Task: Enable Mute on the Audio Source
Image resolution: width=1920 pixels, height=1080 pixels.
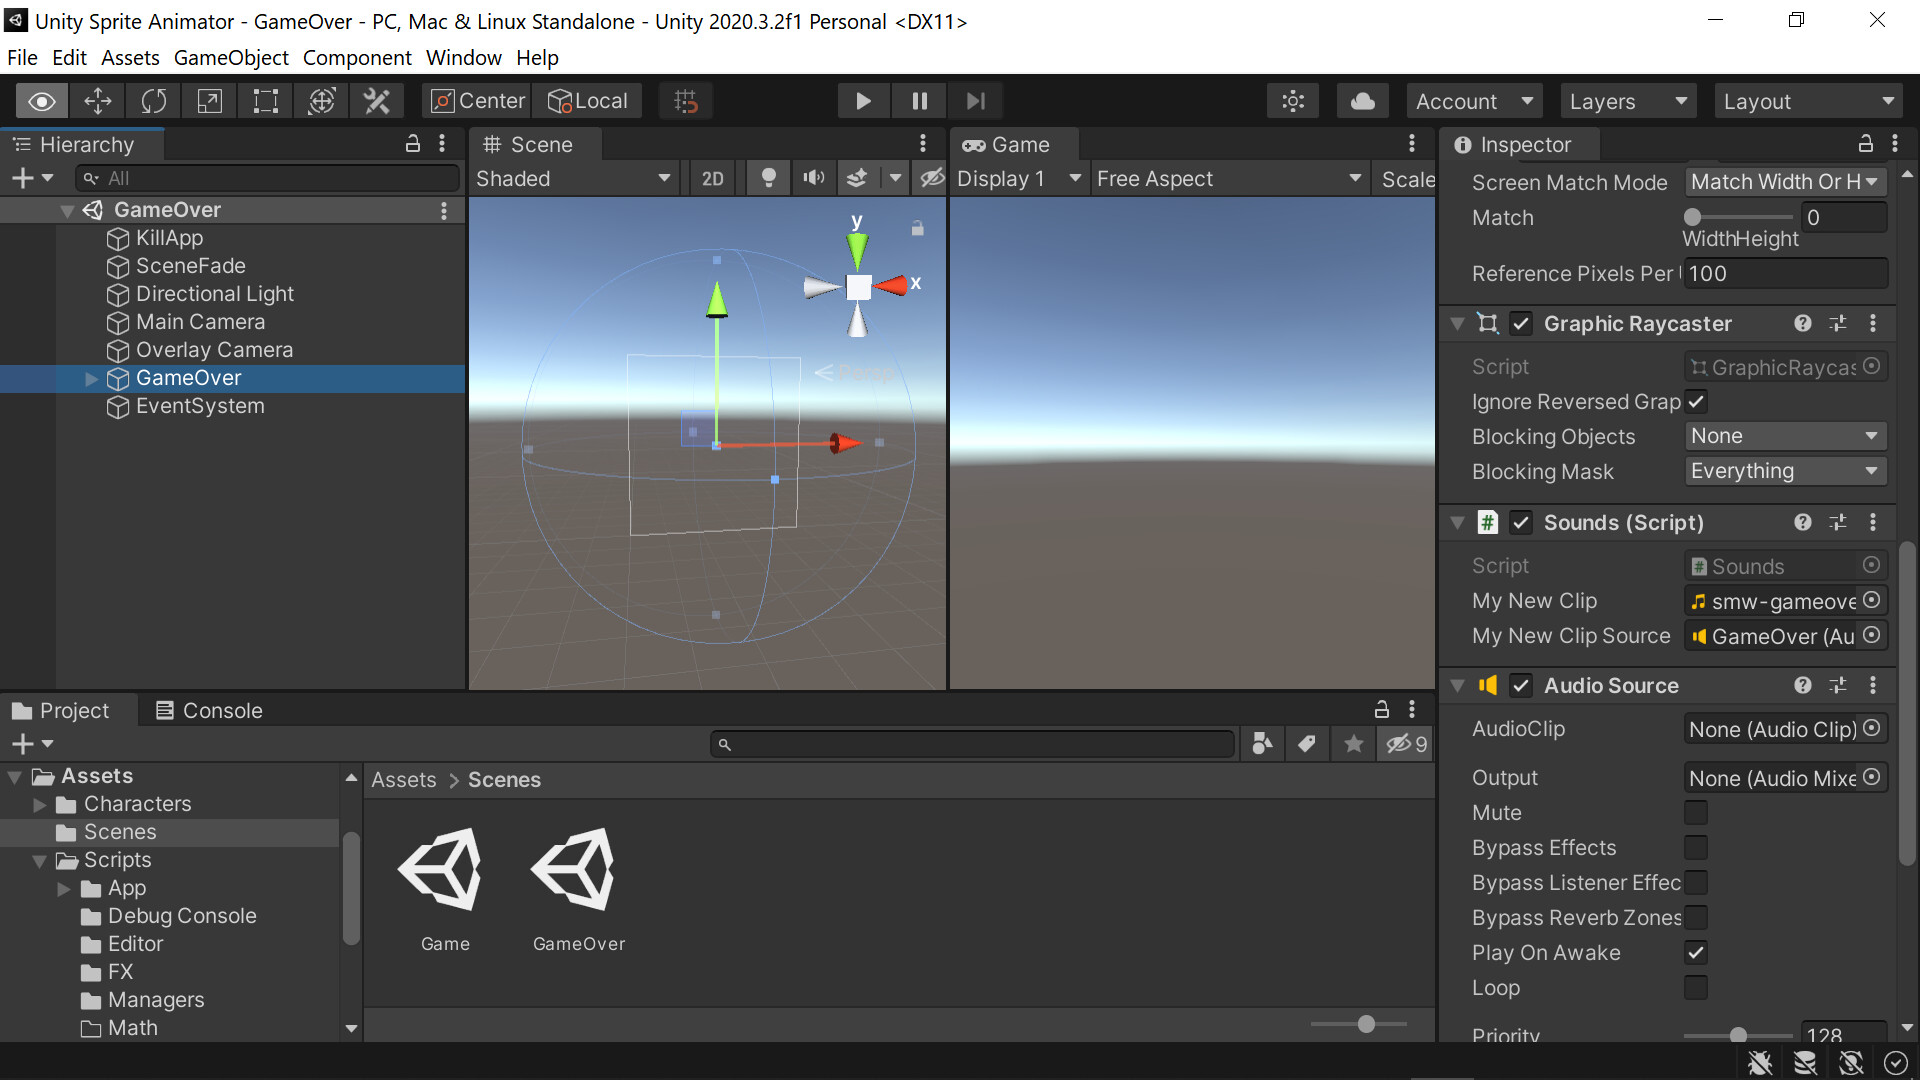Action: point(1696,812)
